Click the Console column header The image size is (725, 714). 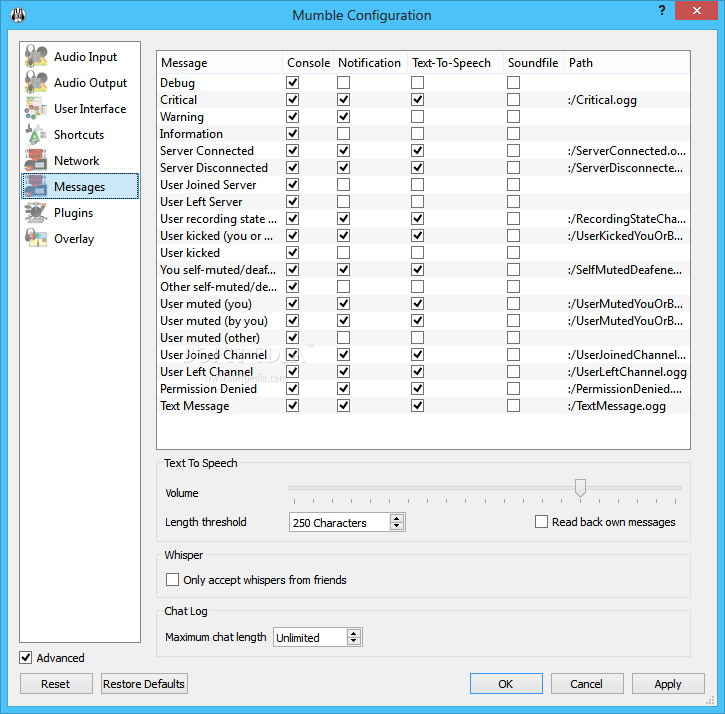(x=308, y=62)
